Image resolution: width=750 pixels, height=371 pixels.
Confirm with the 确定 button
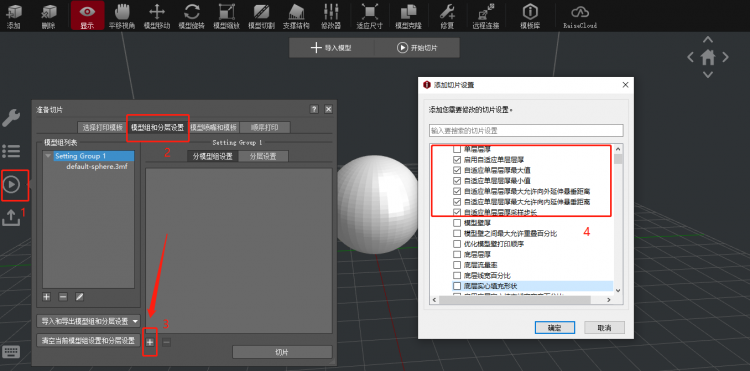554,328
